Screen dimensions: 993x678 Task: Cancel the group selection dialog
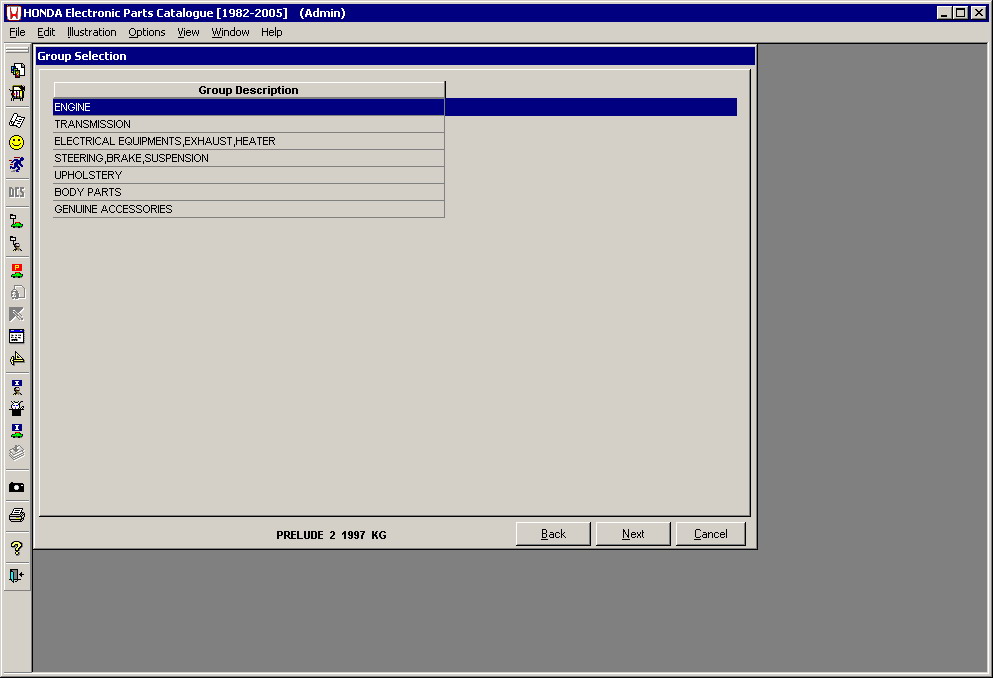tap(710, 534)
